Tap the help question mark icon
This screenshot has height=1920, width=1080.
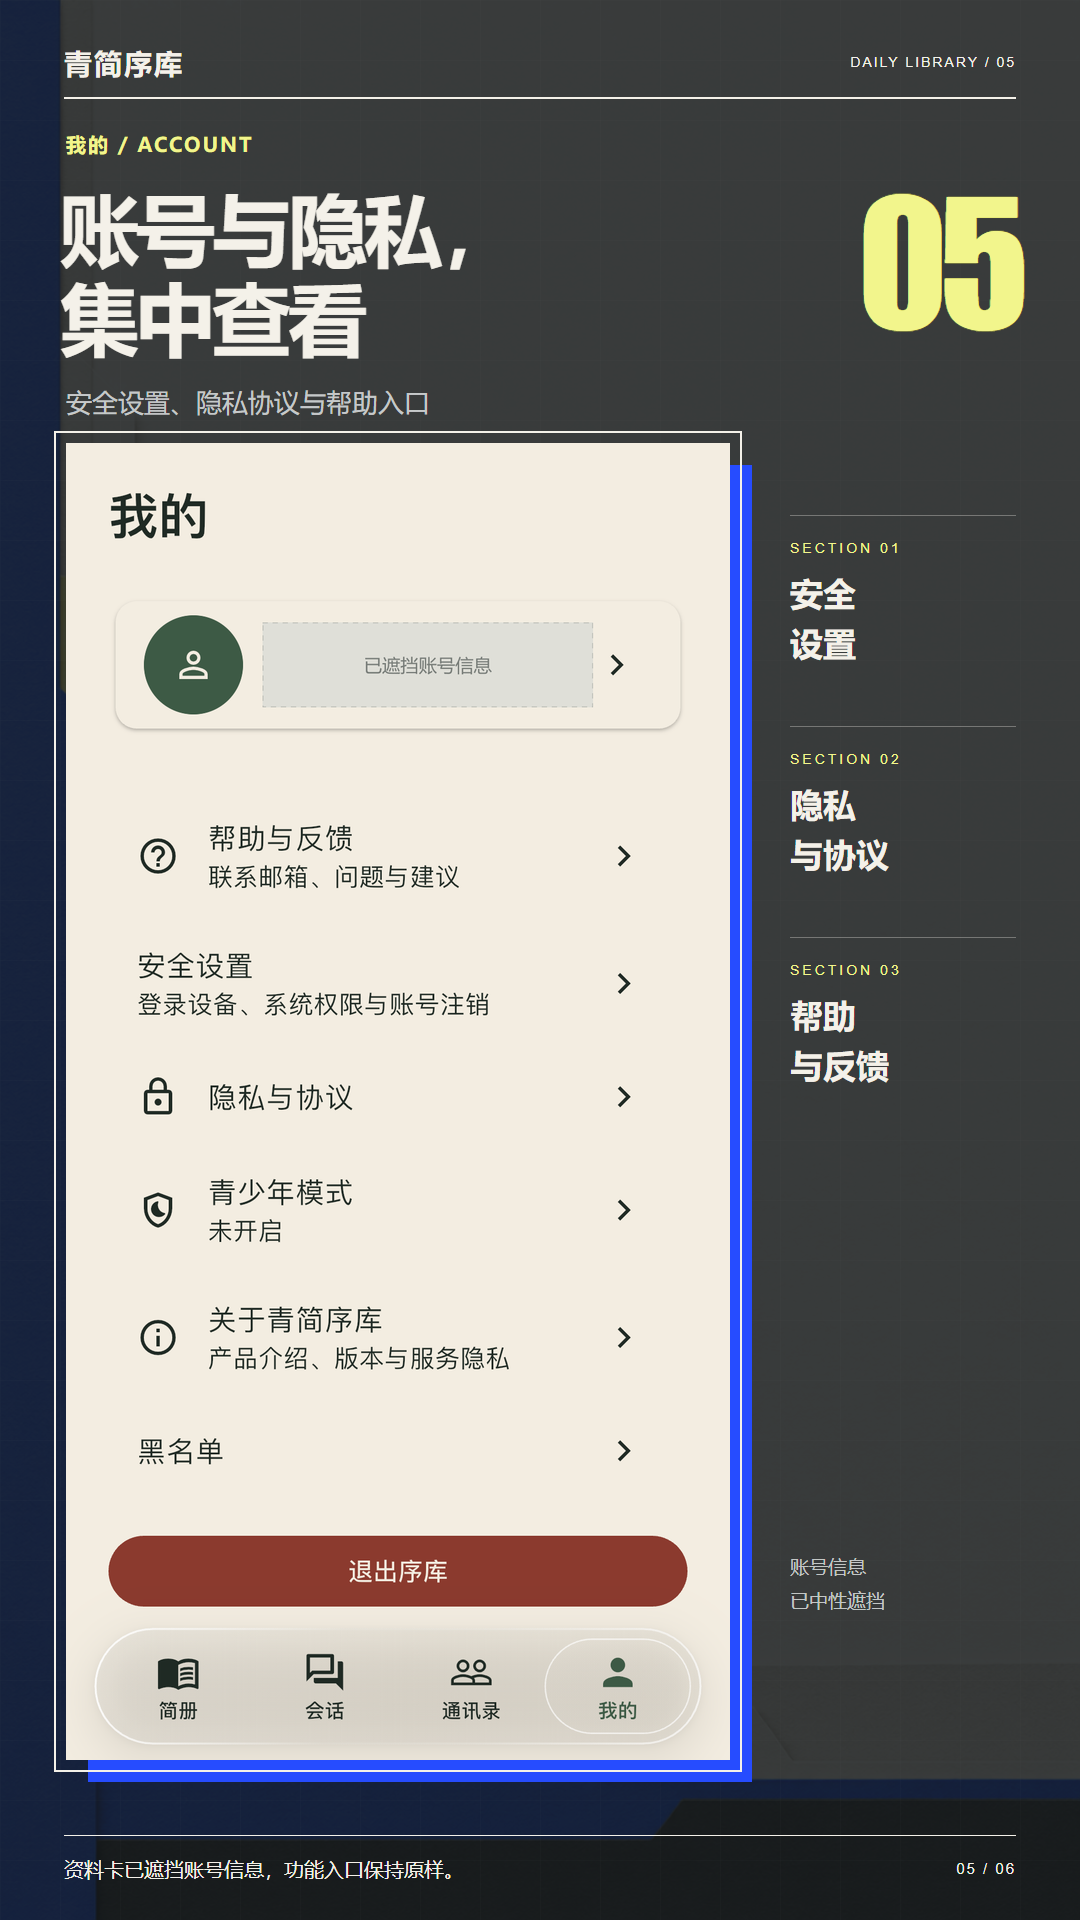tap(158, 856)
